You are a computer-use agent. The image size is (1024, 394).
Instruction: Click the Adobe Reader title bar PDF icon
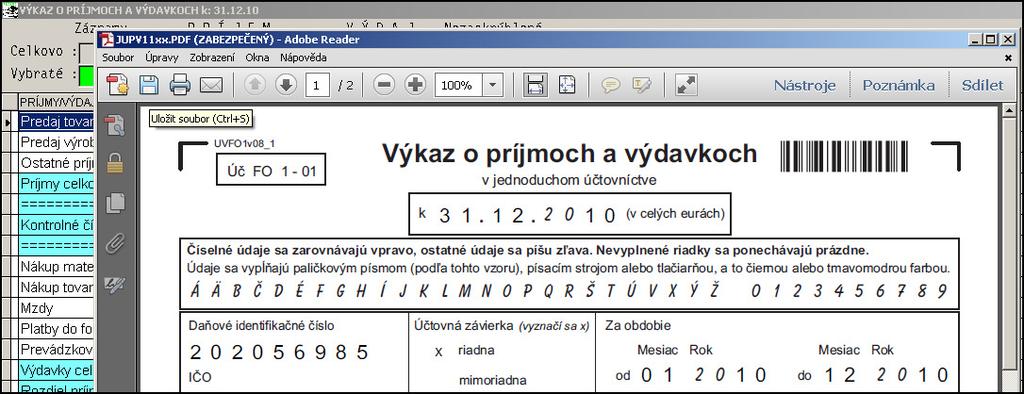pyautogui.click(x=106, y=39)
